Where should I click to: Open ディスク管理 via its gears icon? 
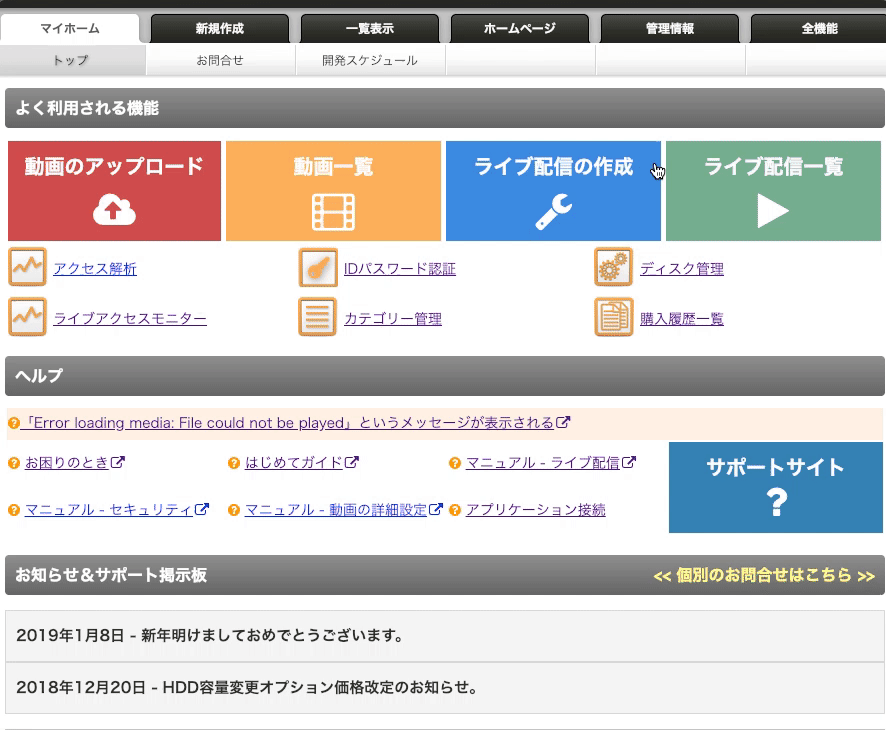pos(613,267)
